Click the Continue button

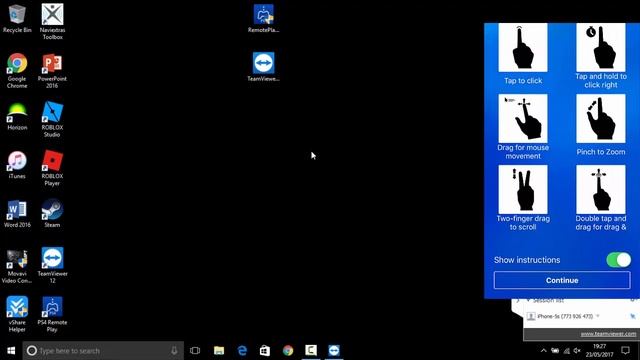point(562,280)
